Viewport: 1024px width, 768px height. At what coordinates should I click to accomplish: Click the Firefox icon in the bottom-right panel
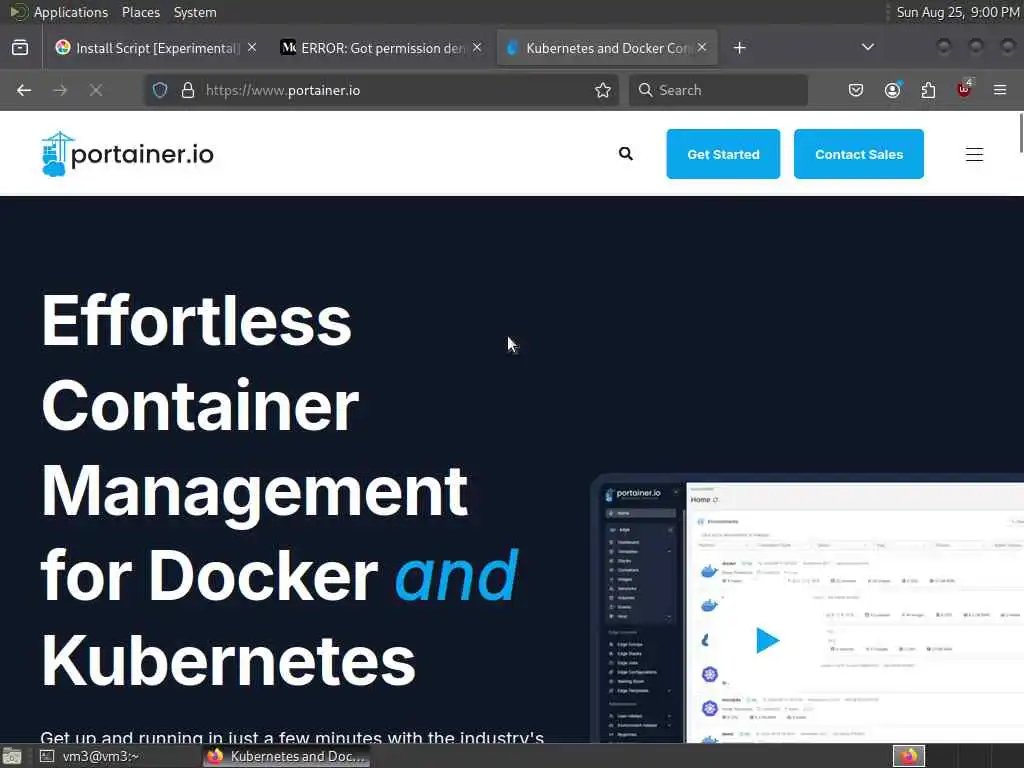[909, 756]
